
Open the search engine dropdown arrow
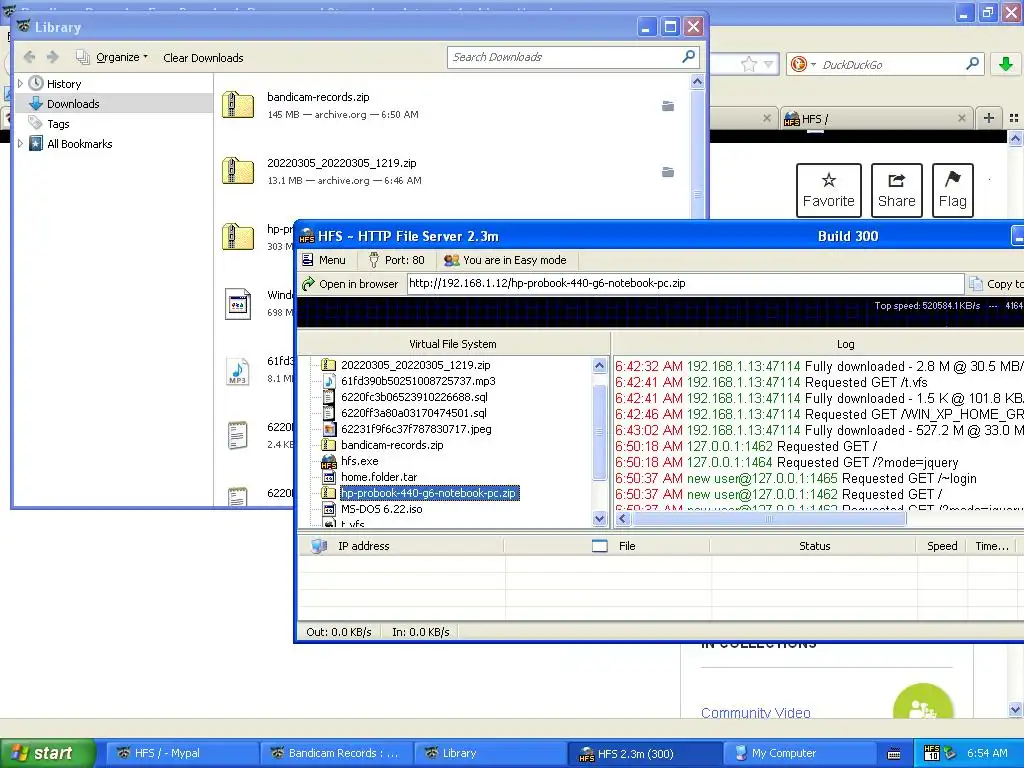click(813, 64)
